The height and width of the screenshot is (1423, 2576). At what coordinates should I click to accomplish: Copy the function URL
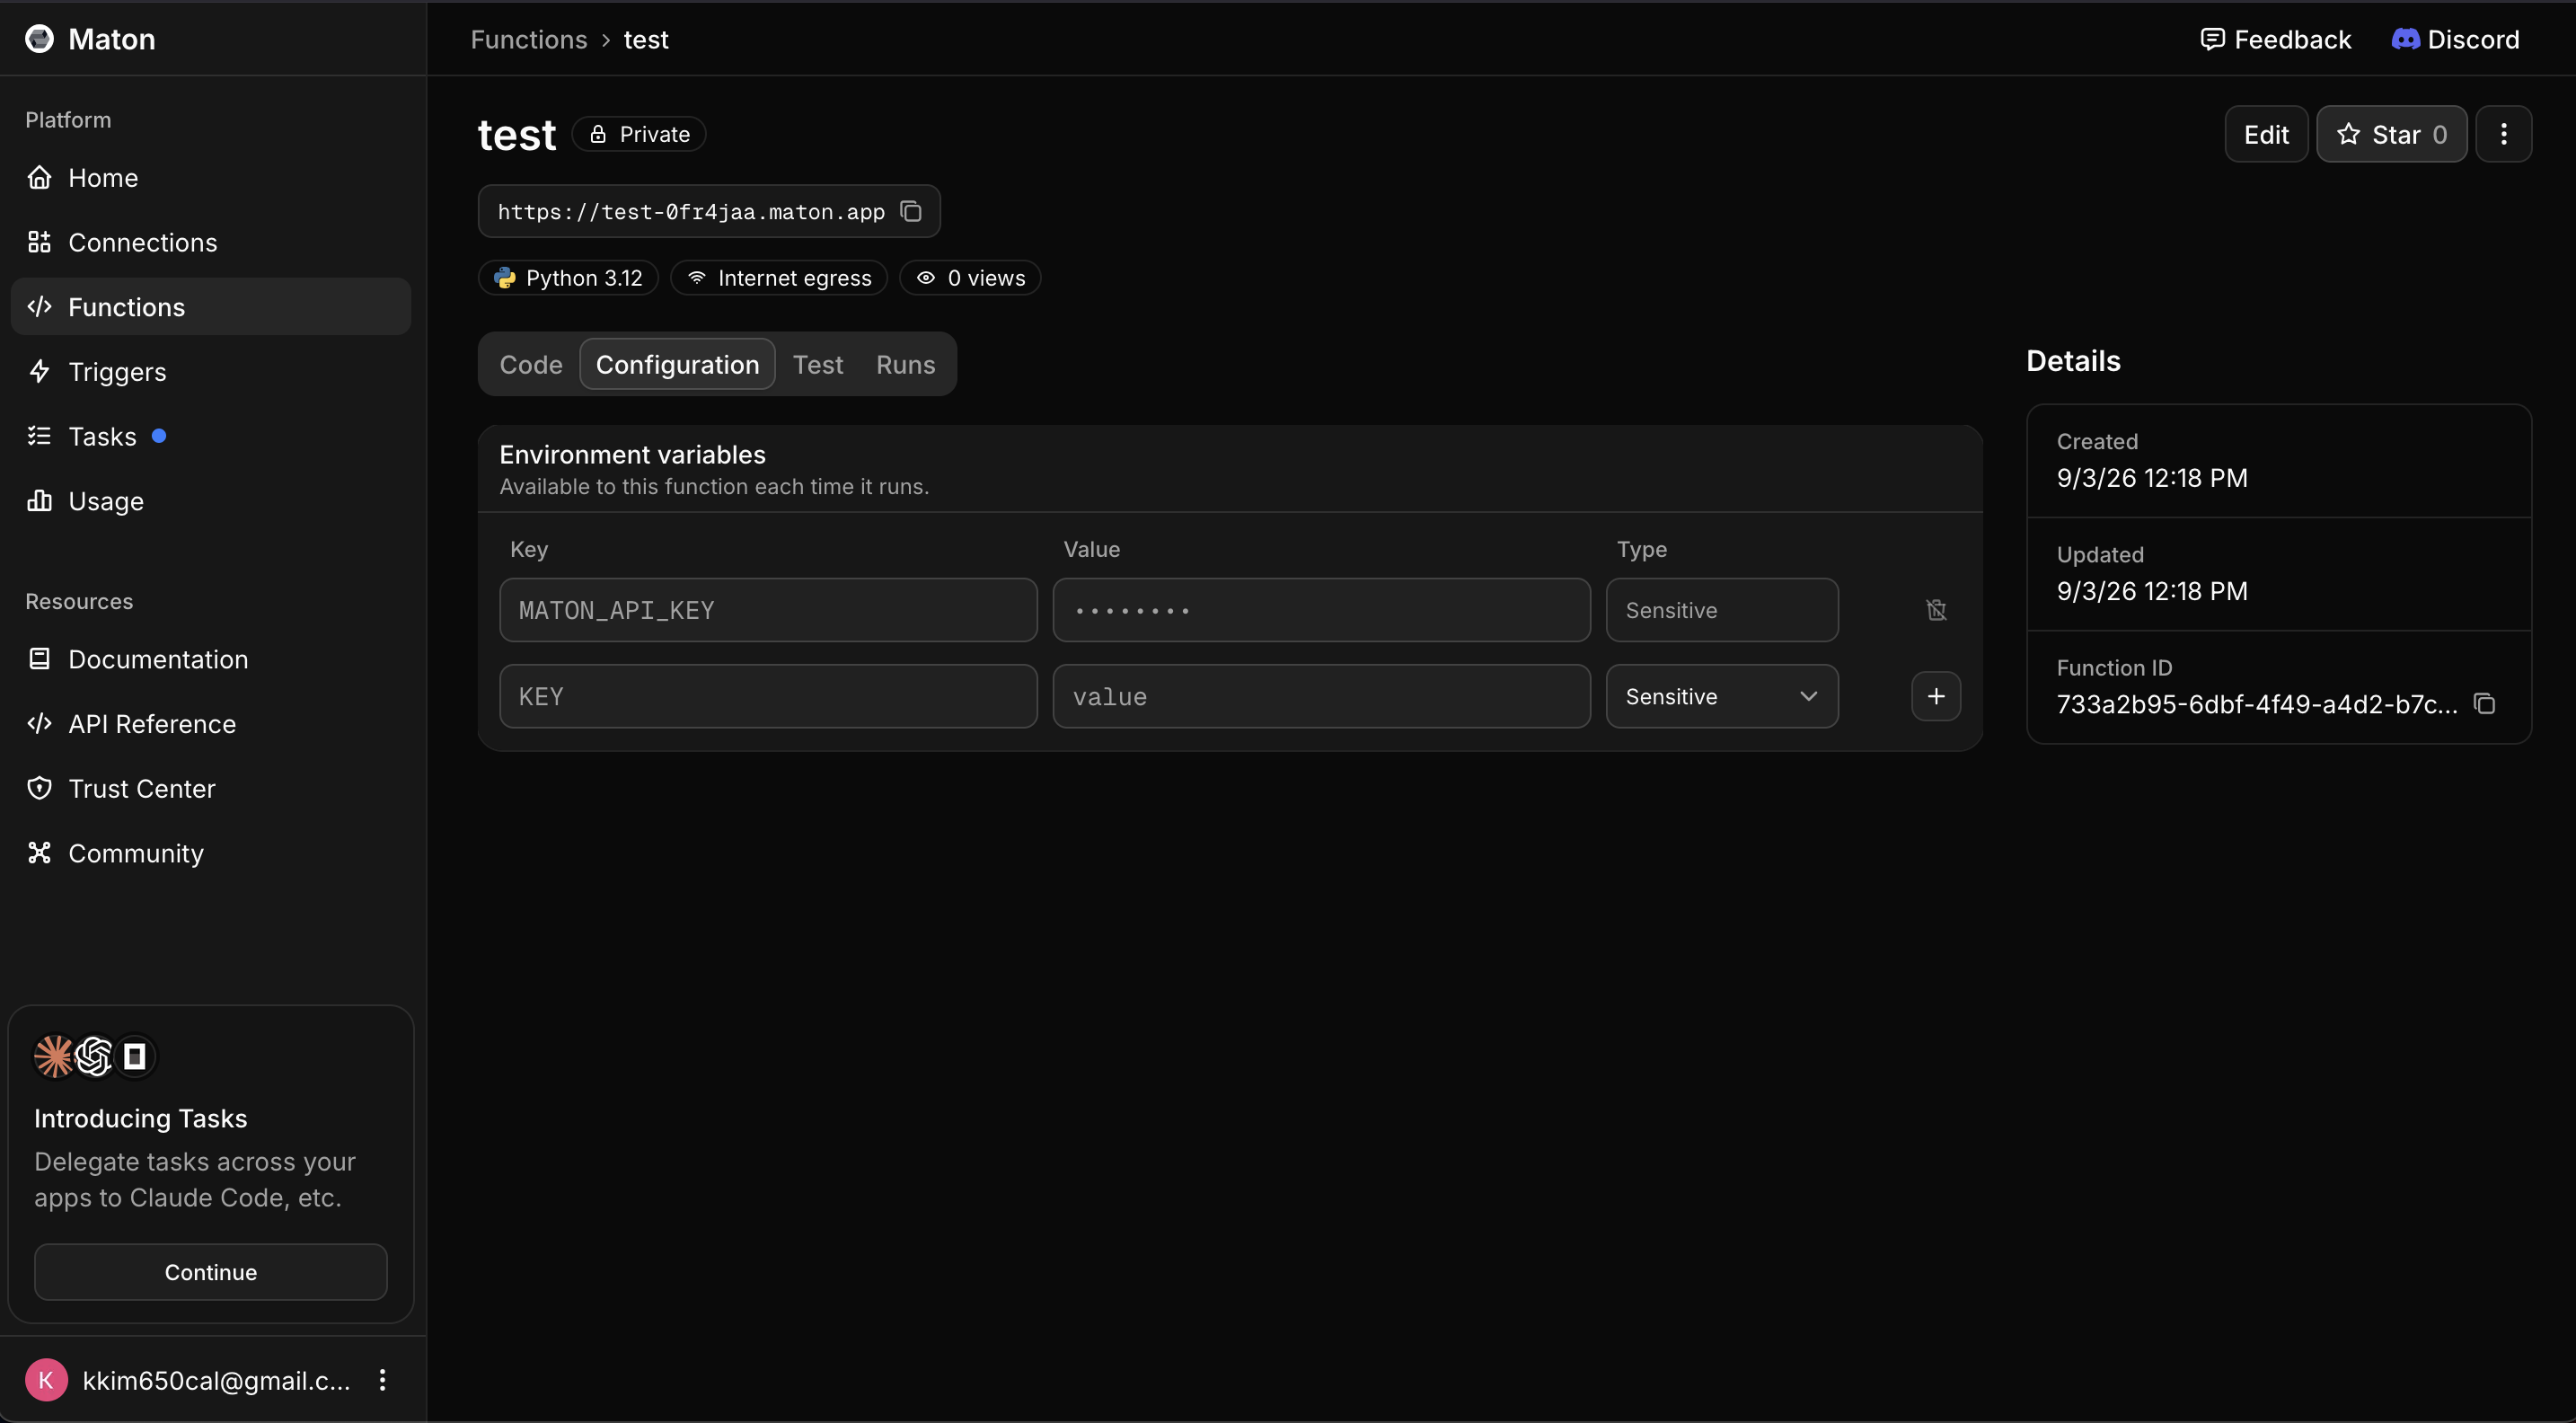911,211
